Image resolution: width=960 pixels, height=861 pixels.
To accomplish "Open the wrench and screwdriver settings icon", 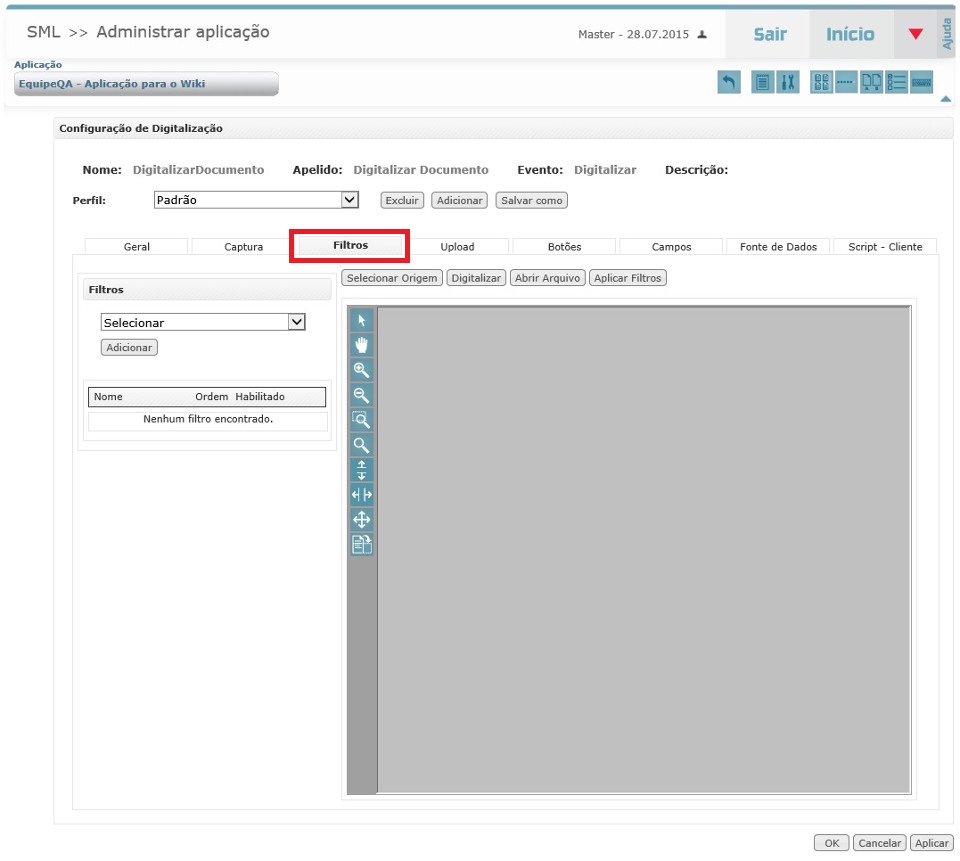I will point(788,83).
